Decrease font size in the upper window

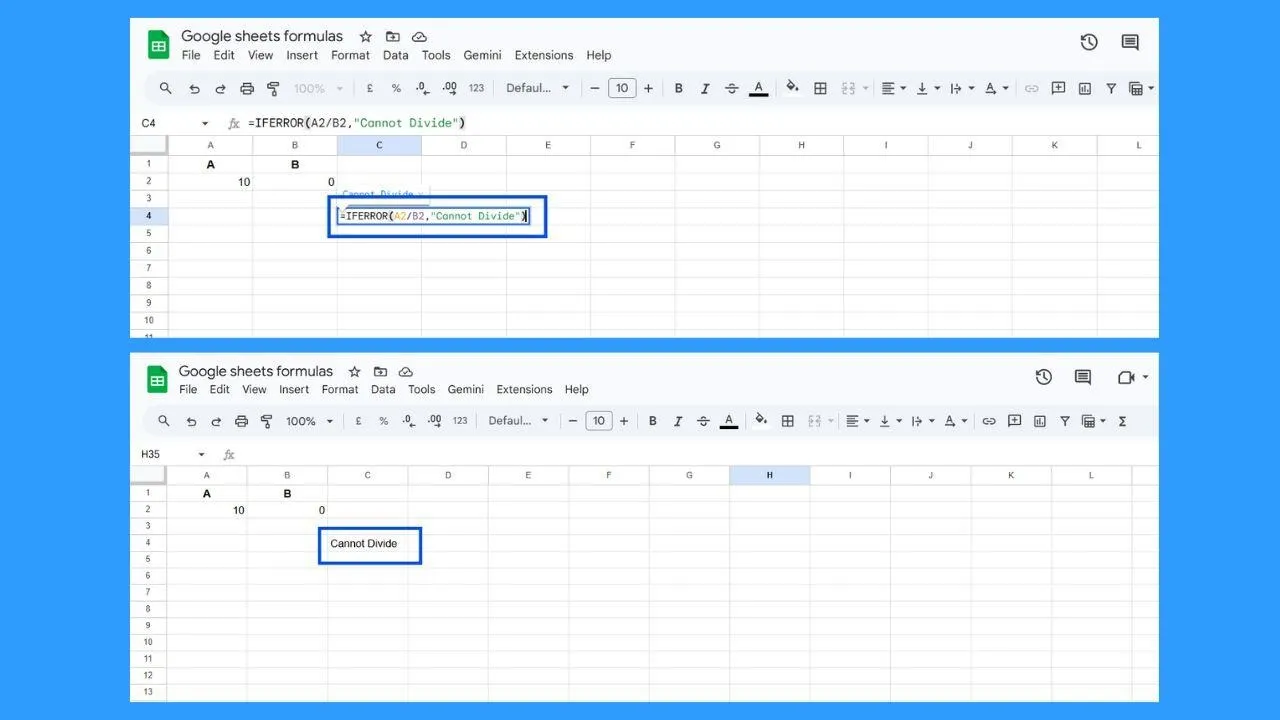(595, 88)
